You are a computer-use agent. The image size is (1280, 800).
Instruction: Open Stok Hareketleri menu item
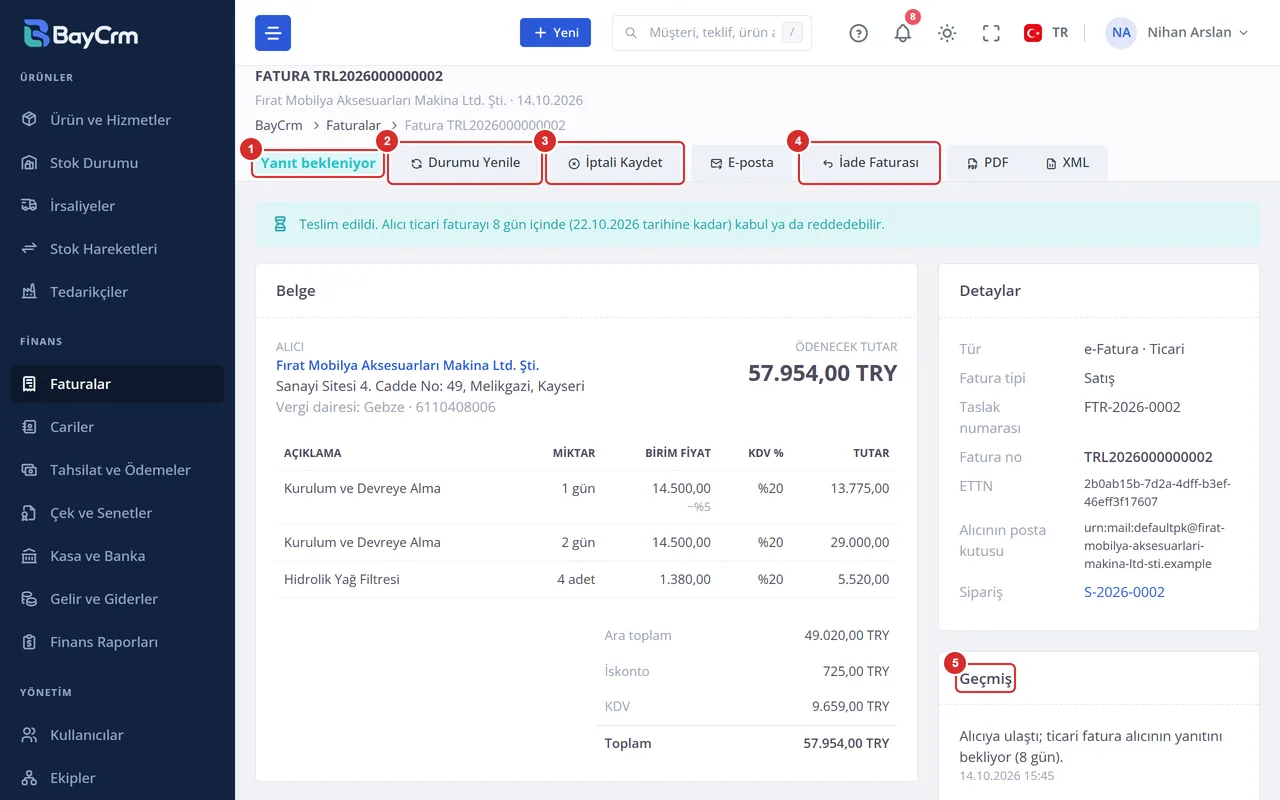pos(117,249)
